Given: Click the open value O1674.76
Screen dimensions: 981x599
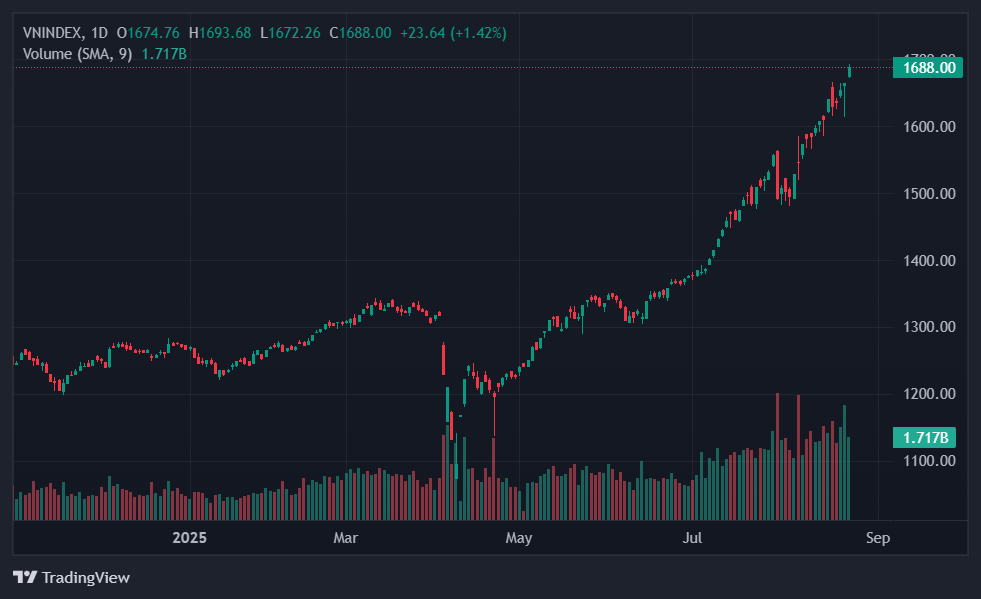Looking at the screenshot, I should tap(148, 33).
